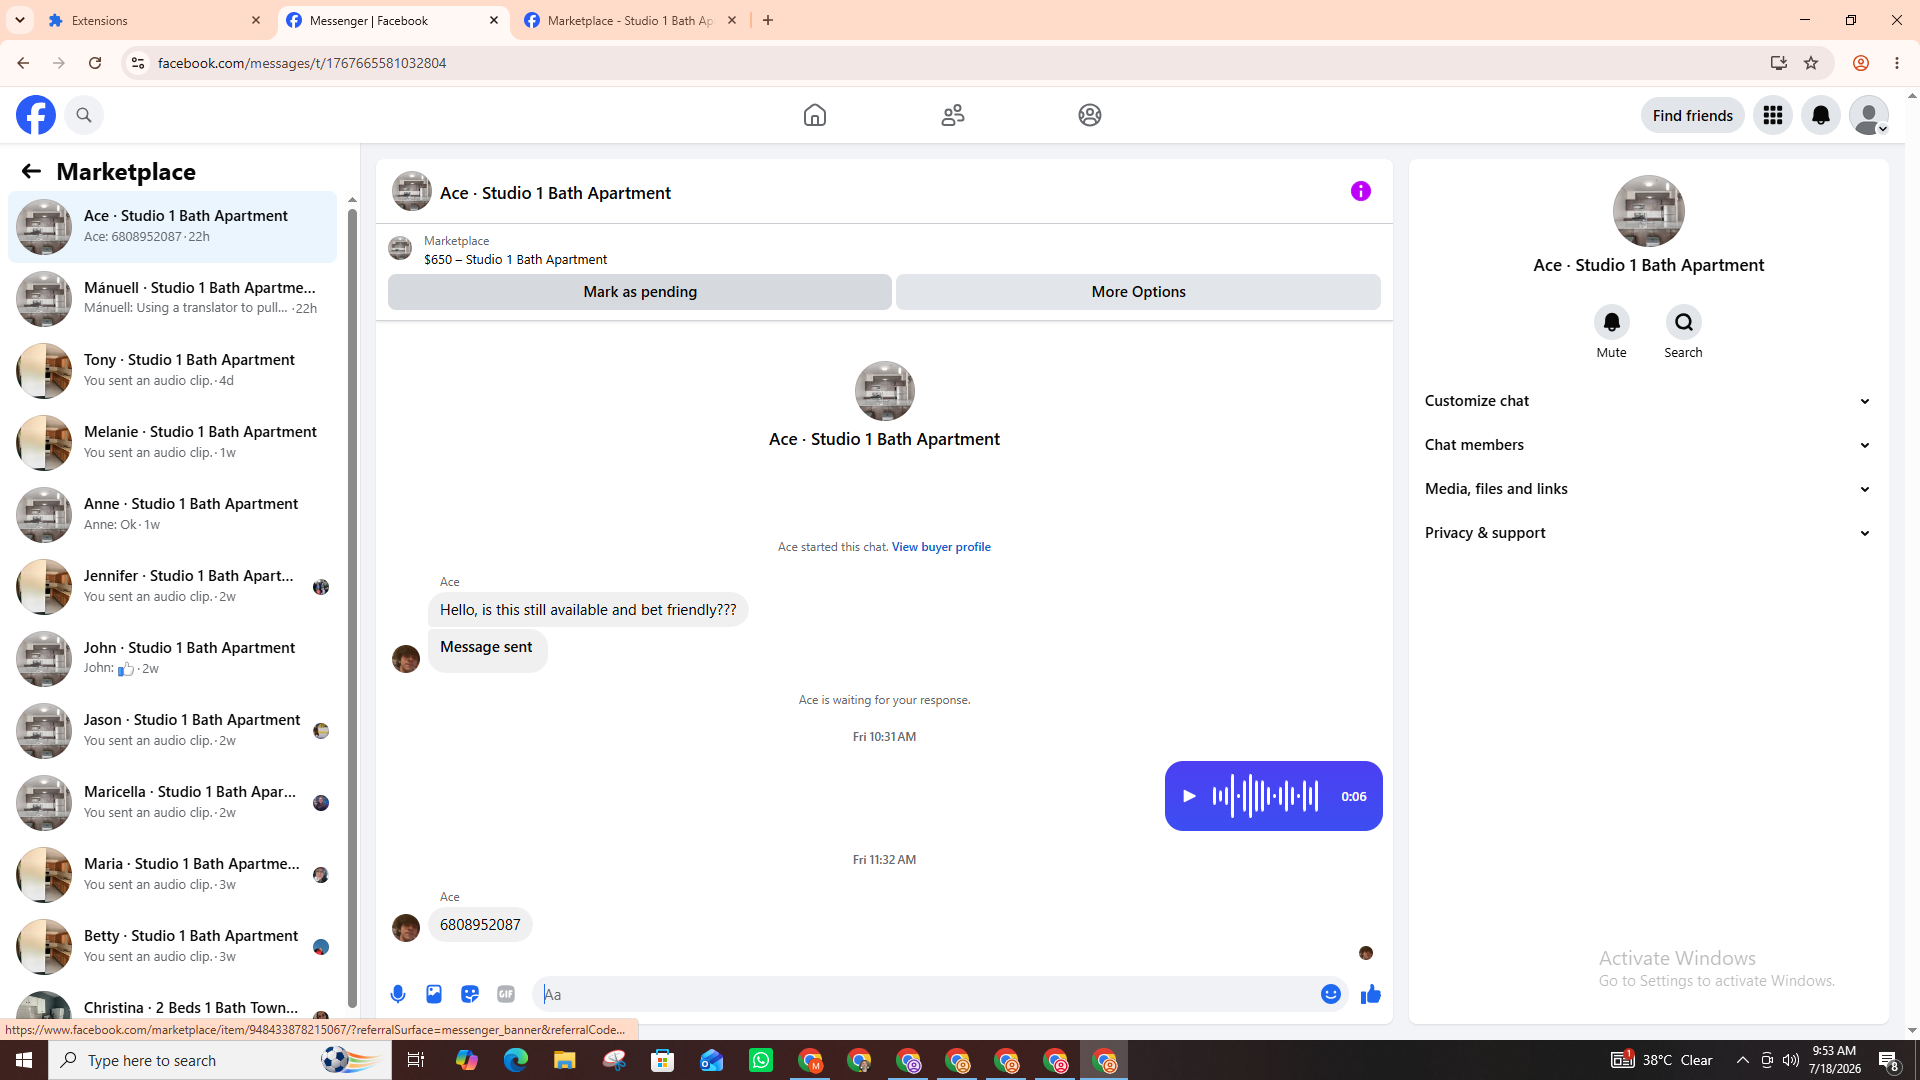Screen dimensions: 1920x1080
Task: Click the site information icon in address bar
Action: (x=138, y=63)
